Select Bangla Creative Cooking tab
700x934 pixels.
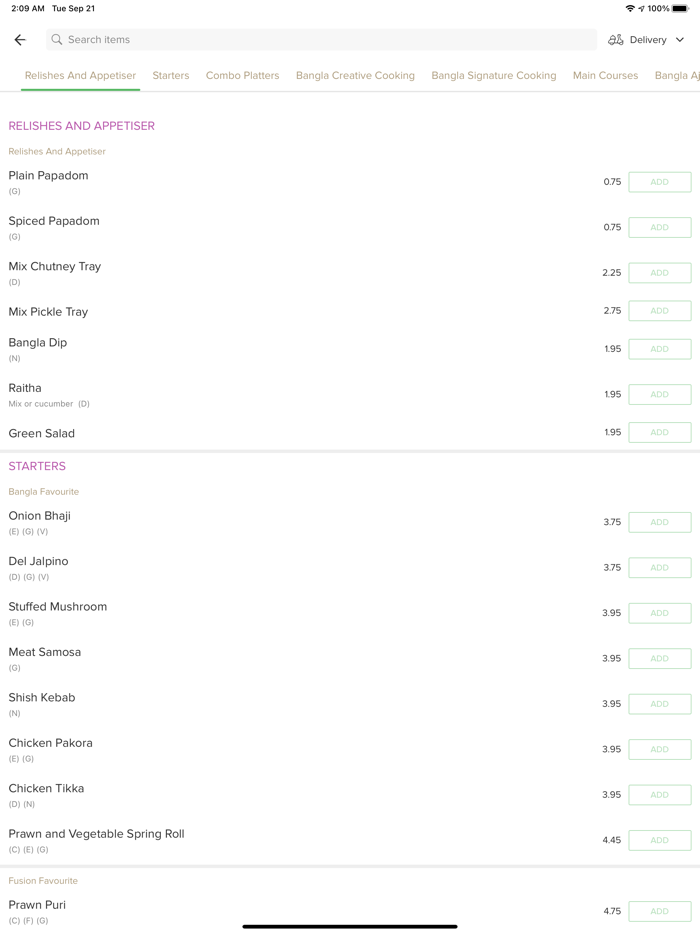(x=355, y=75)
